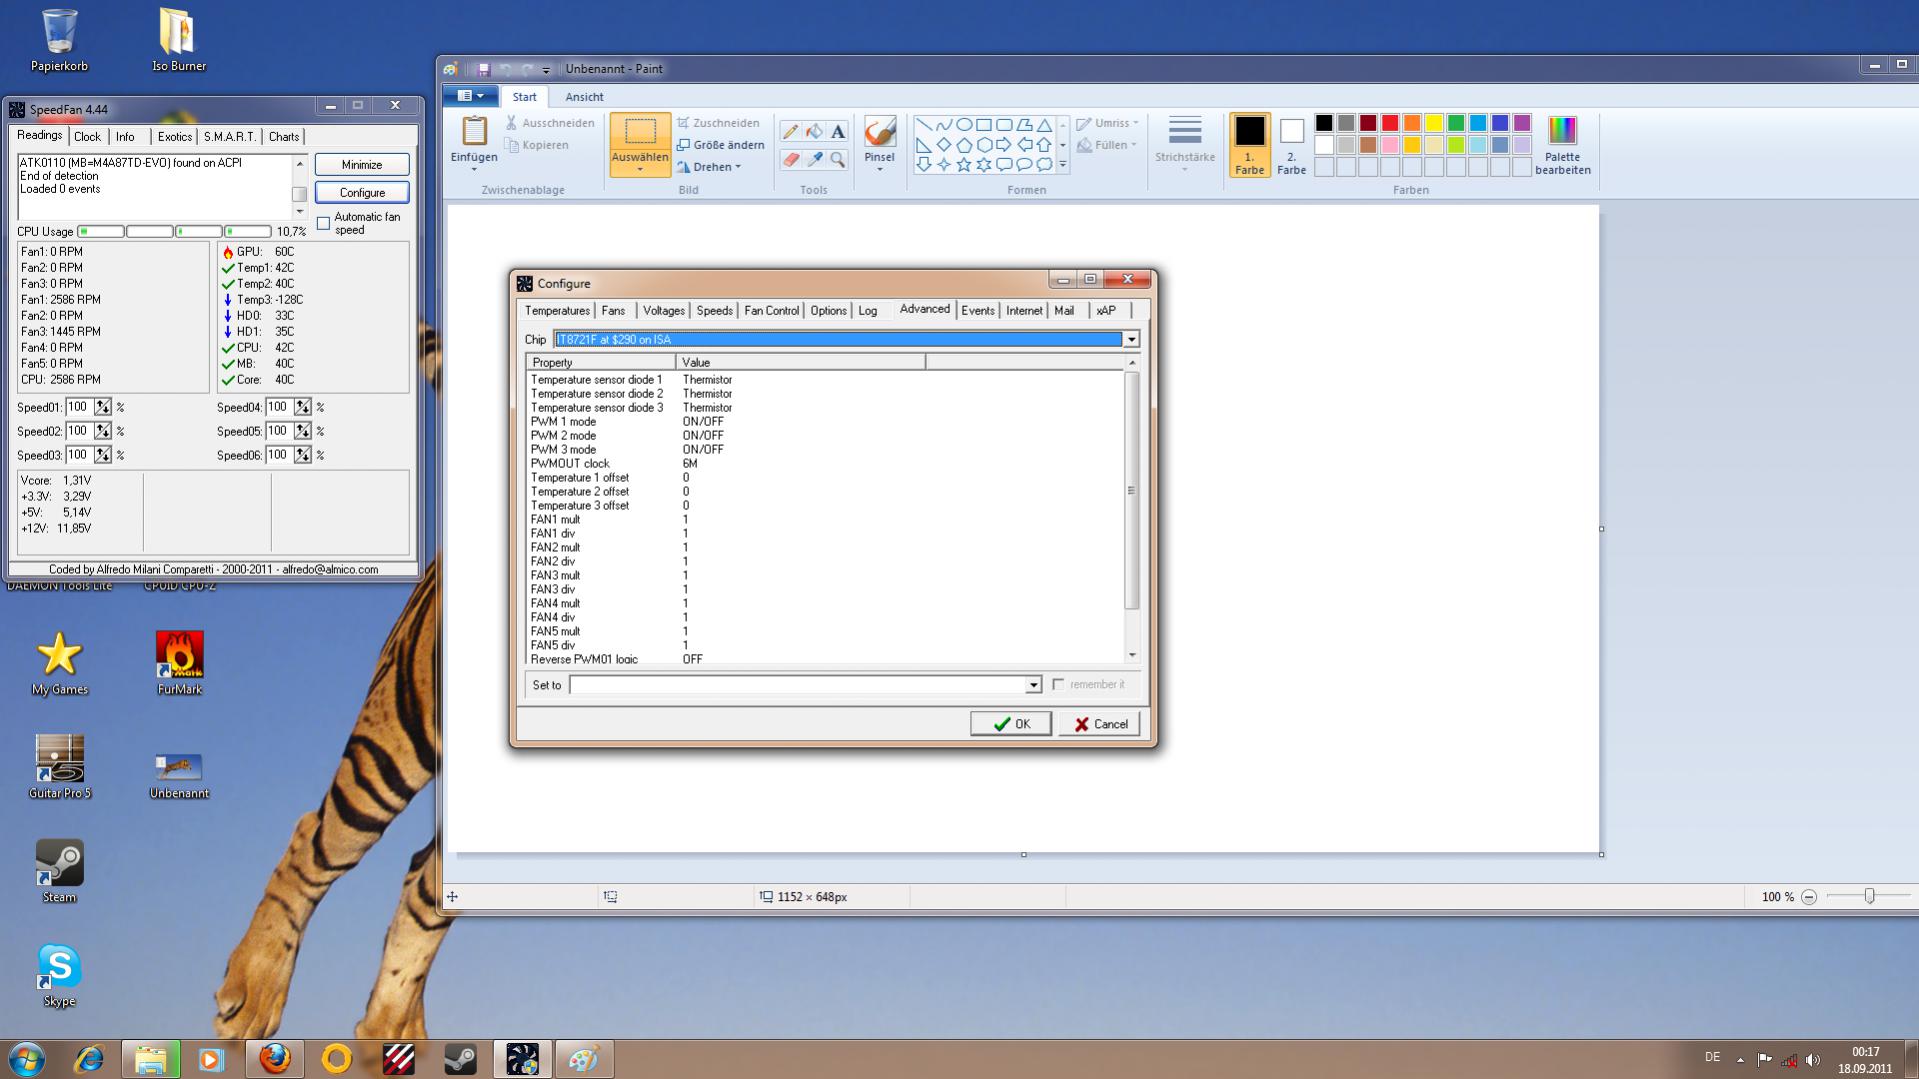Switch to the Temperatures tab in Configure

pyautogui.click(x=557, y=311)
